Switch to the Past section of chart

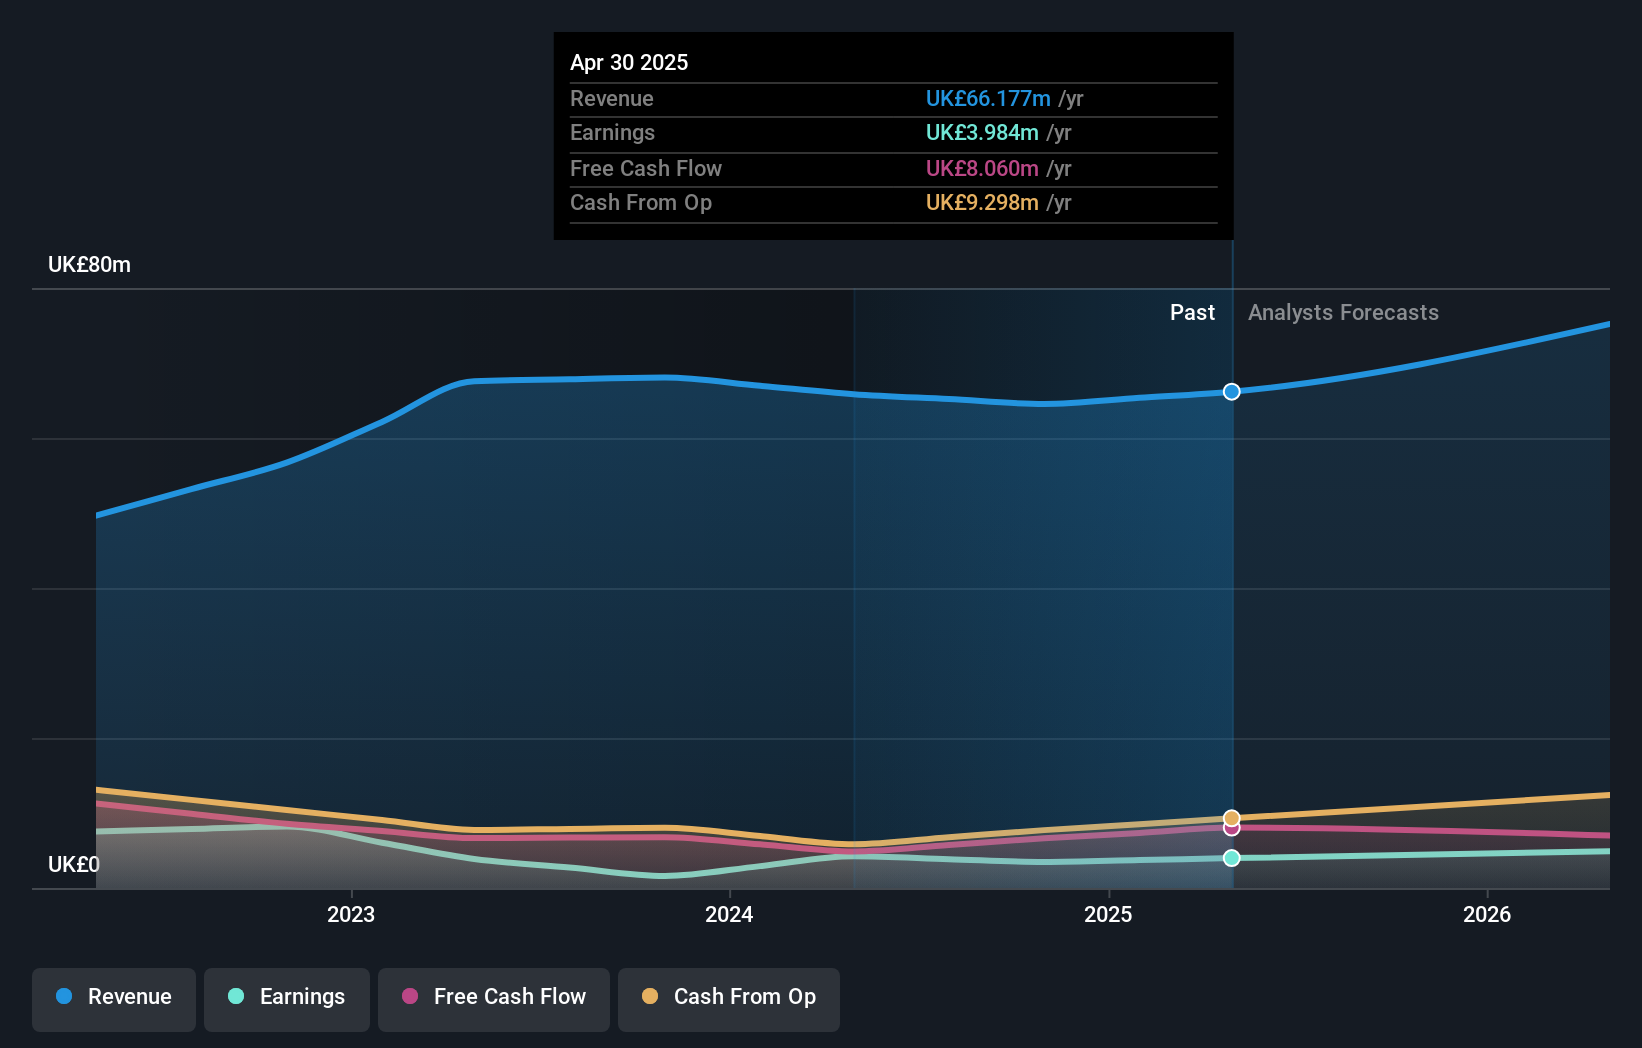point(1192,312)
